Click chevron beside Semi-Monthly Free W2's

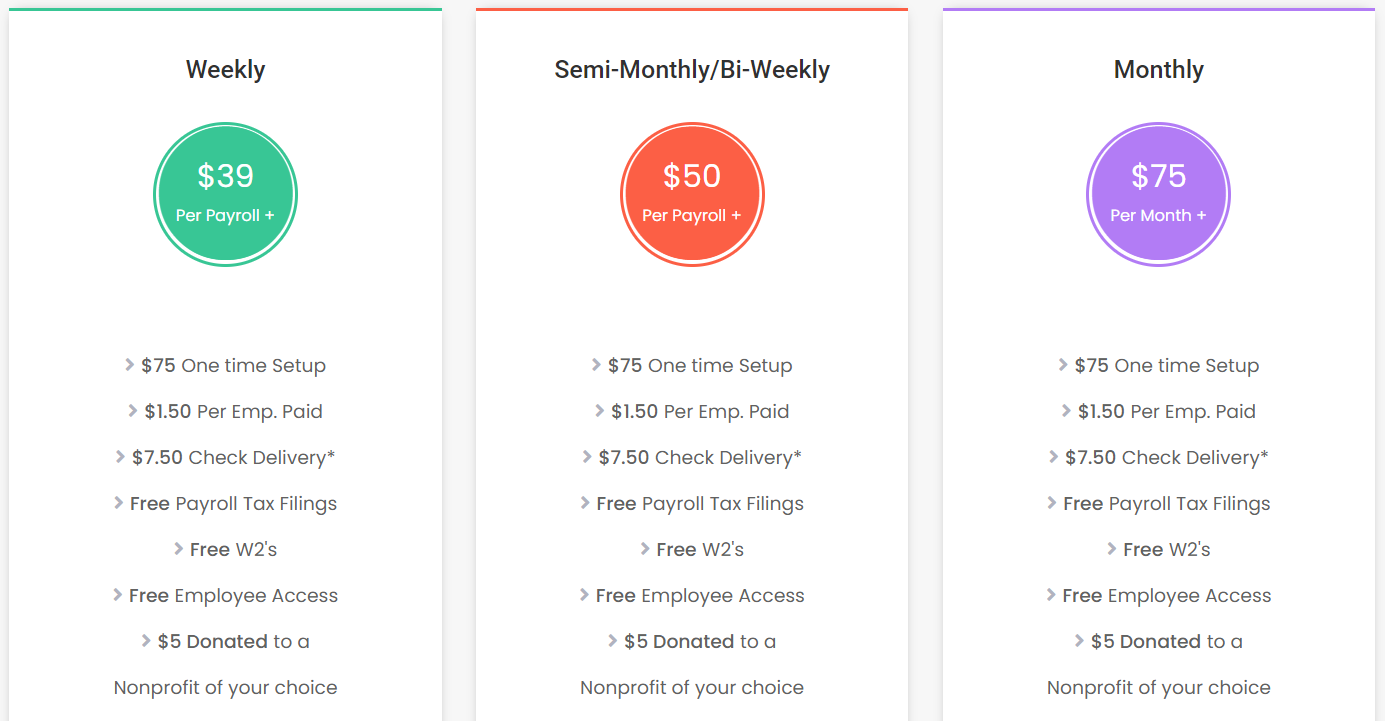(x=645, y=549)
